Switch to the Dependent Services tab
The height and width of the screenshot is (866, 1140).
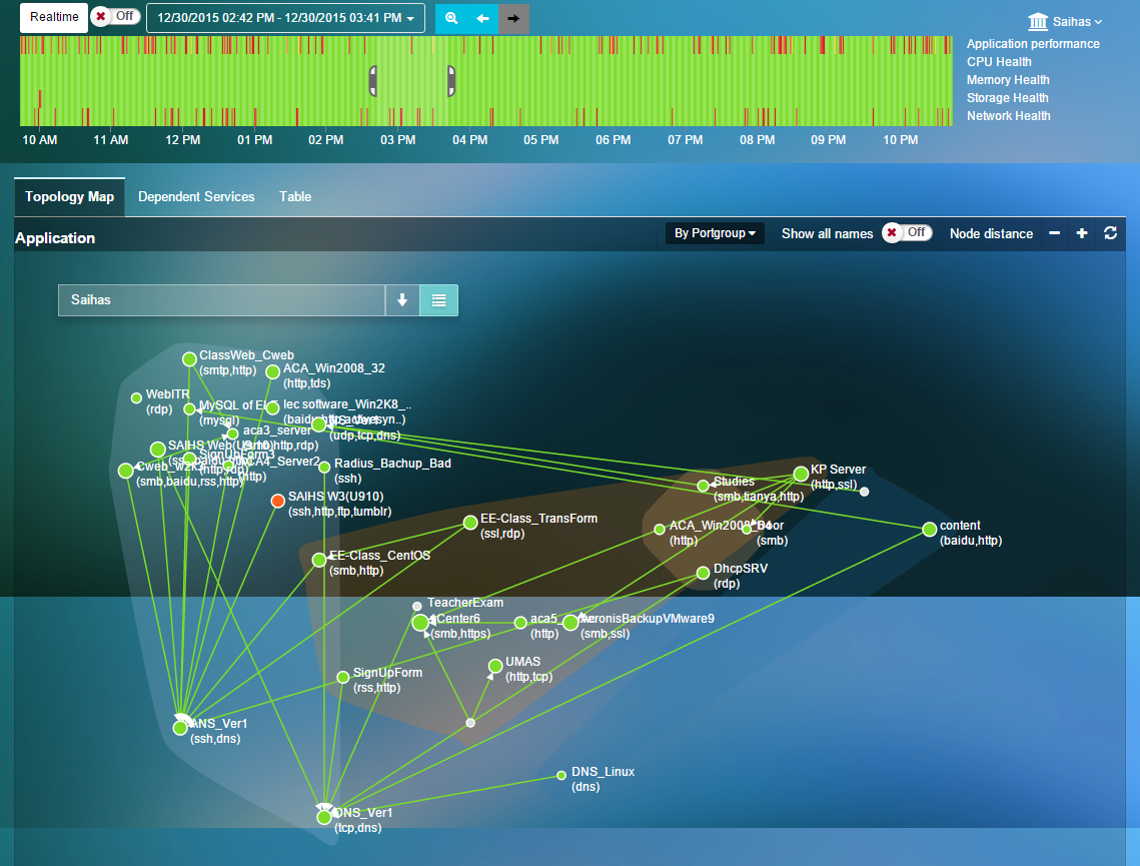click(x=196, y=197)
